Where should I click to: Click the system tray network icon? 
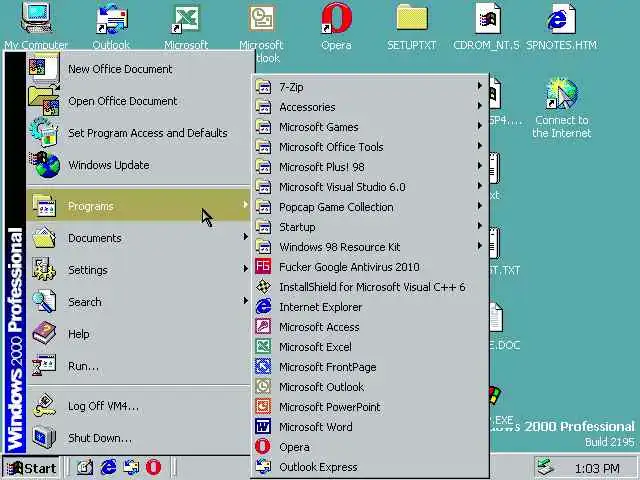pyautogui.click(x=545, y=468)
